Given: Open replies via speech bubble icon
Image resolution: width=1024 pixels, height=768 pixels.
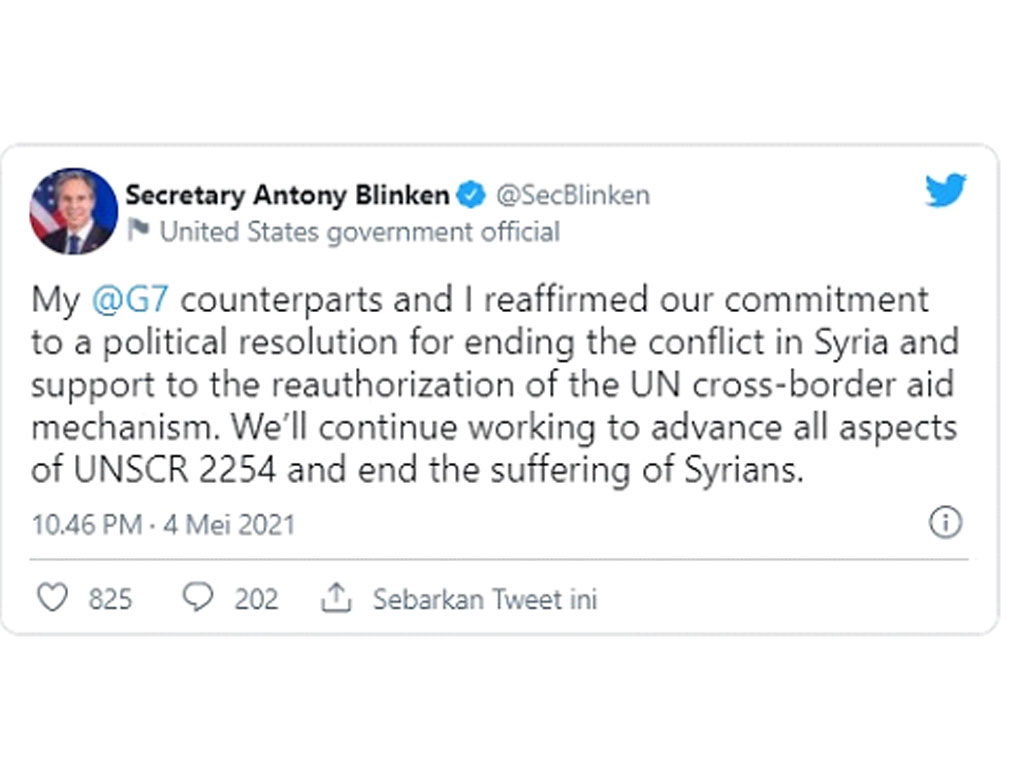Looking at the screenshot, I should (x=197, y=597).
